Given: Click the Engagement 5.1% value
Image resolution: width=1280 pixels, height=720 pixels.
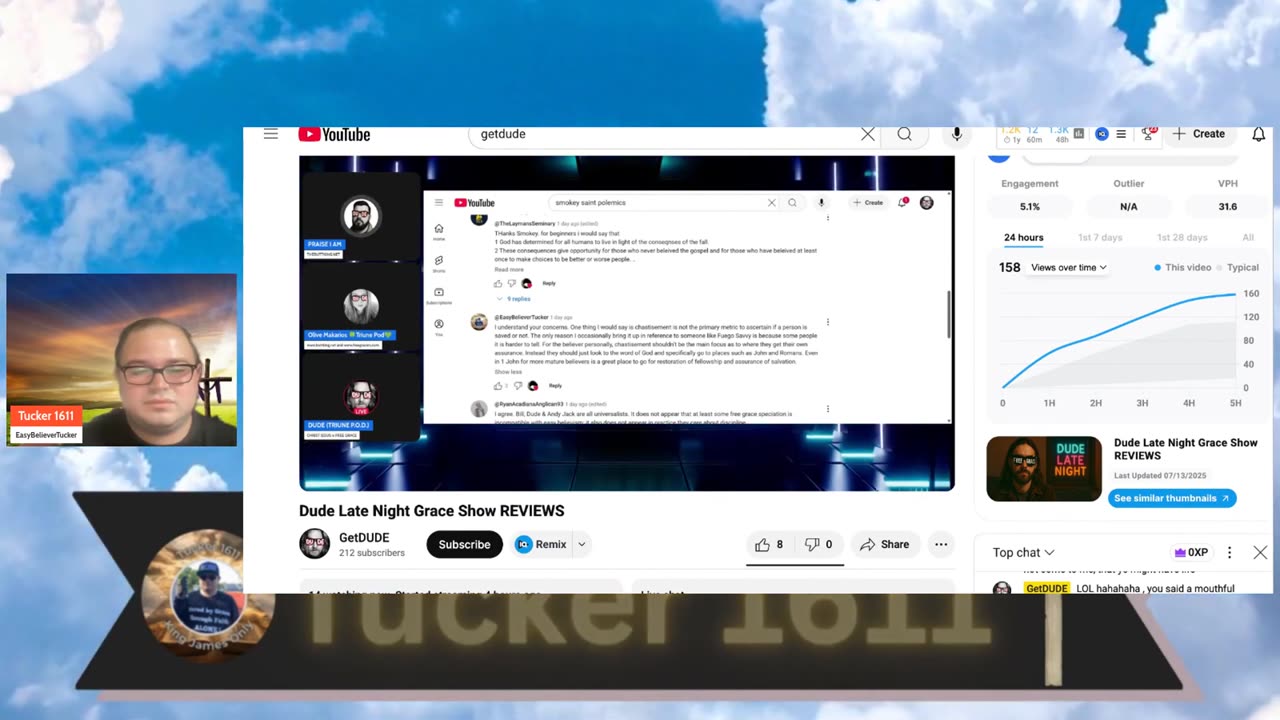Looking at the screenshot, I should 1030,206.
